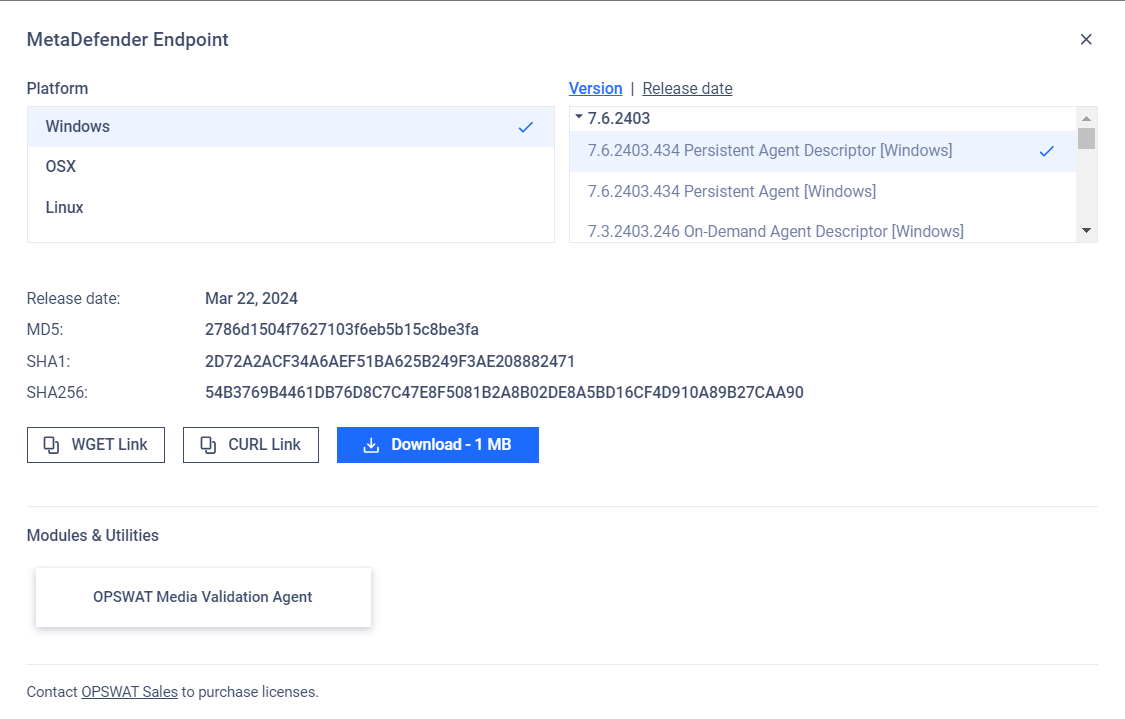Image resolution: width=1125 pixels, height=719 pixels.
Task: Click the version list scrollbar thumb
Action: 1086,138
